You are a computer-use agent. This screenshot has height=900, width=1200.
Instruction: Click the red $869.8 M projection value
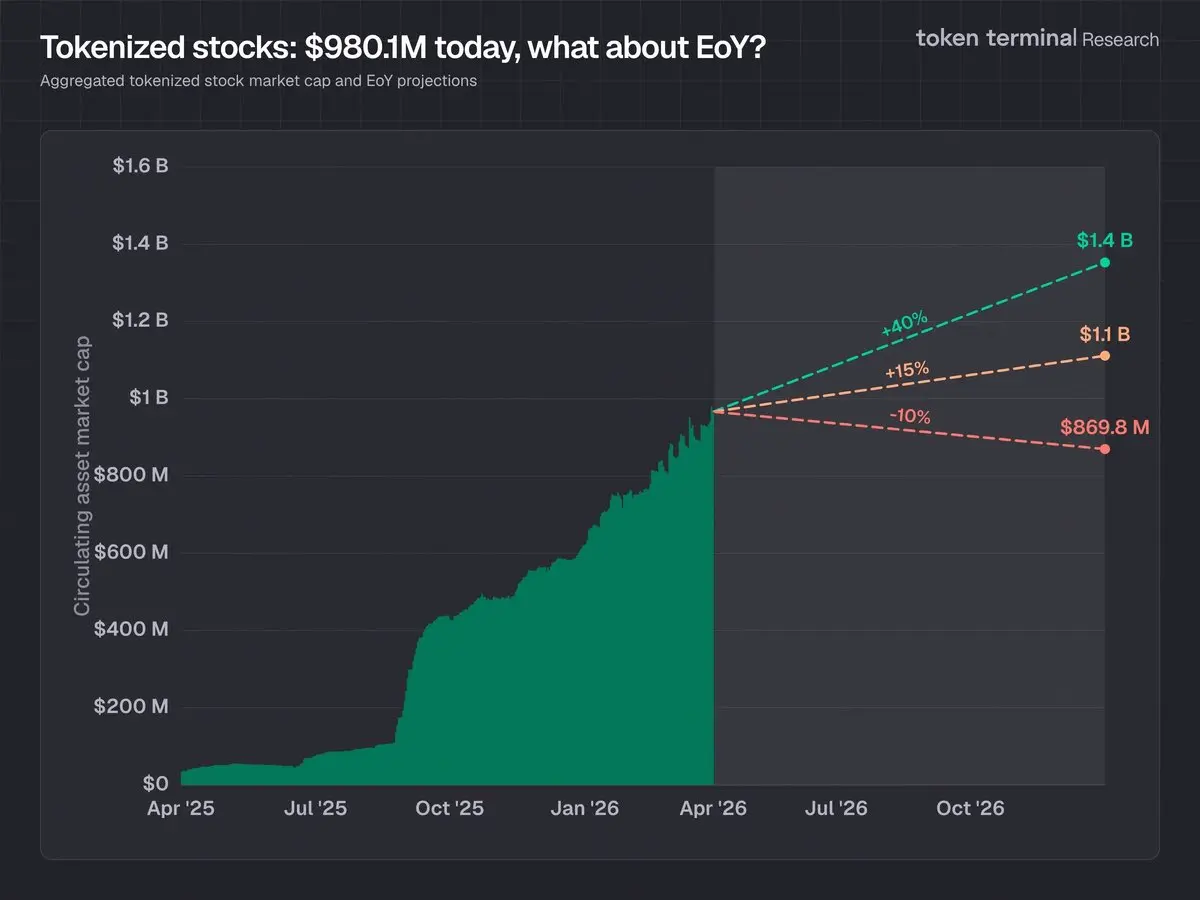1105,427
